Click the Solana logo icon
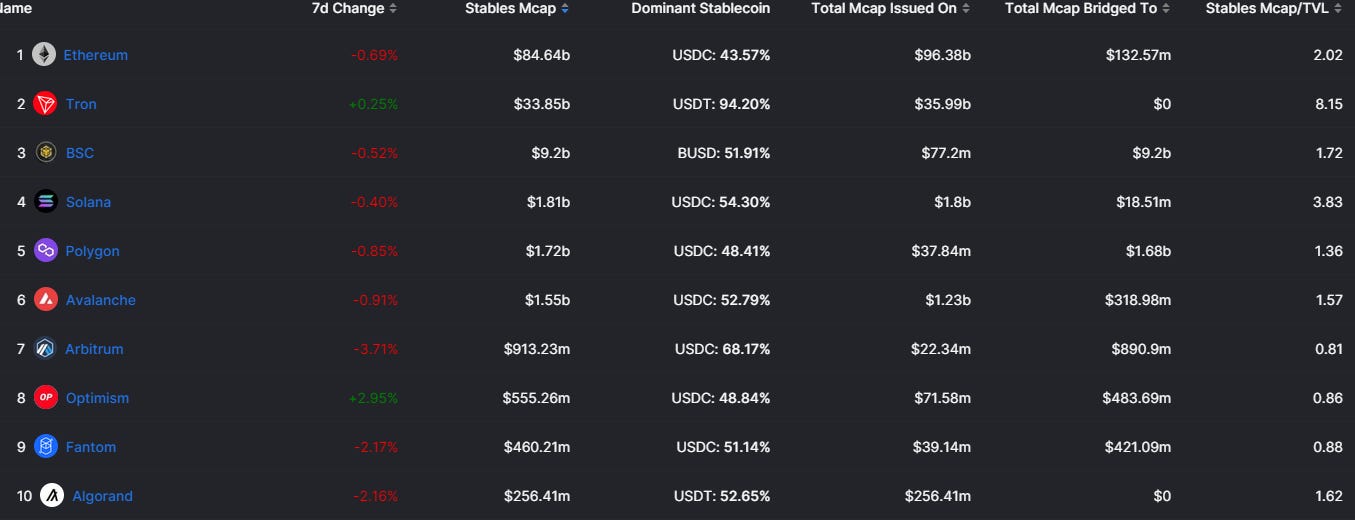The image size is (1355, 520). tap(46, 202)
